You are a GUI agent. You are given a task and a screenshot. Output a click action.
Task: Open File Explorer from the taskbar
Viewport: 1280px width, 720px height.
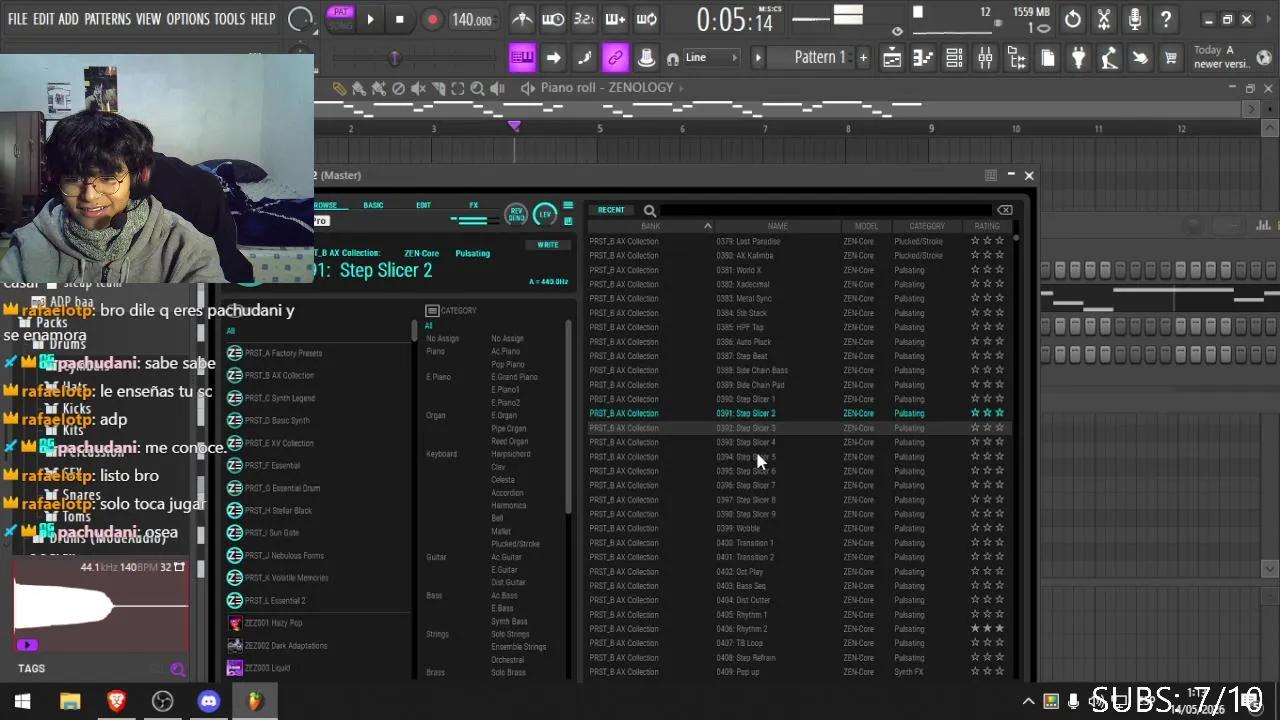click(x=70, y=702)
